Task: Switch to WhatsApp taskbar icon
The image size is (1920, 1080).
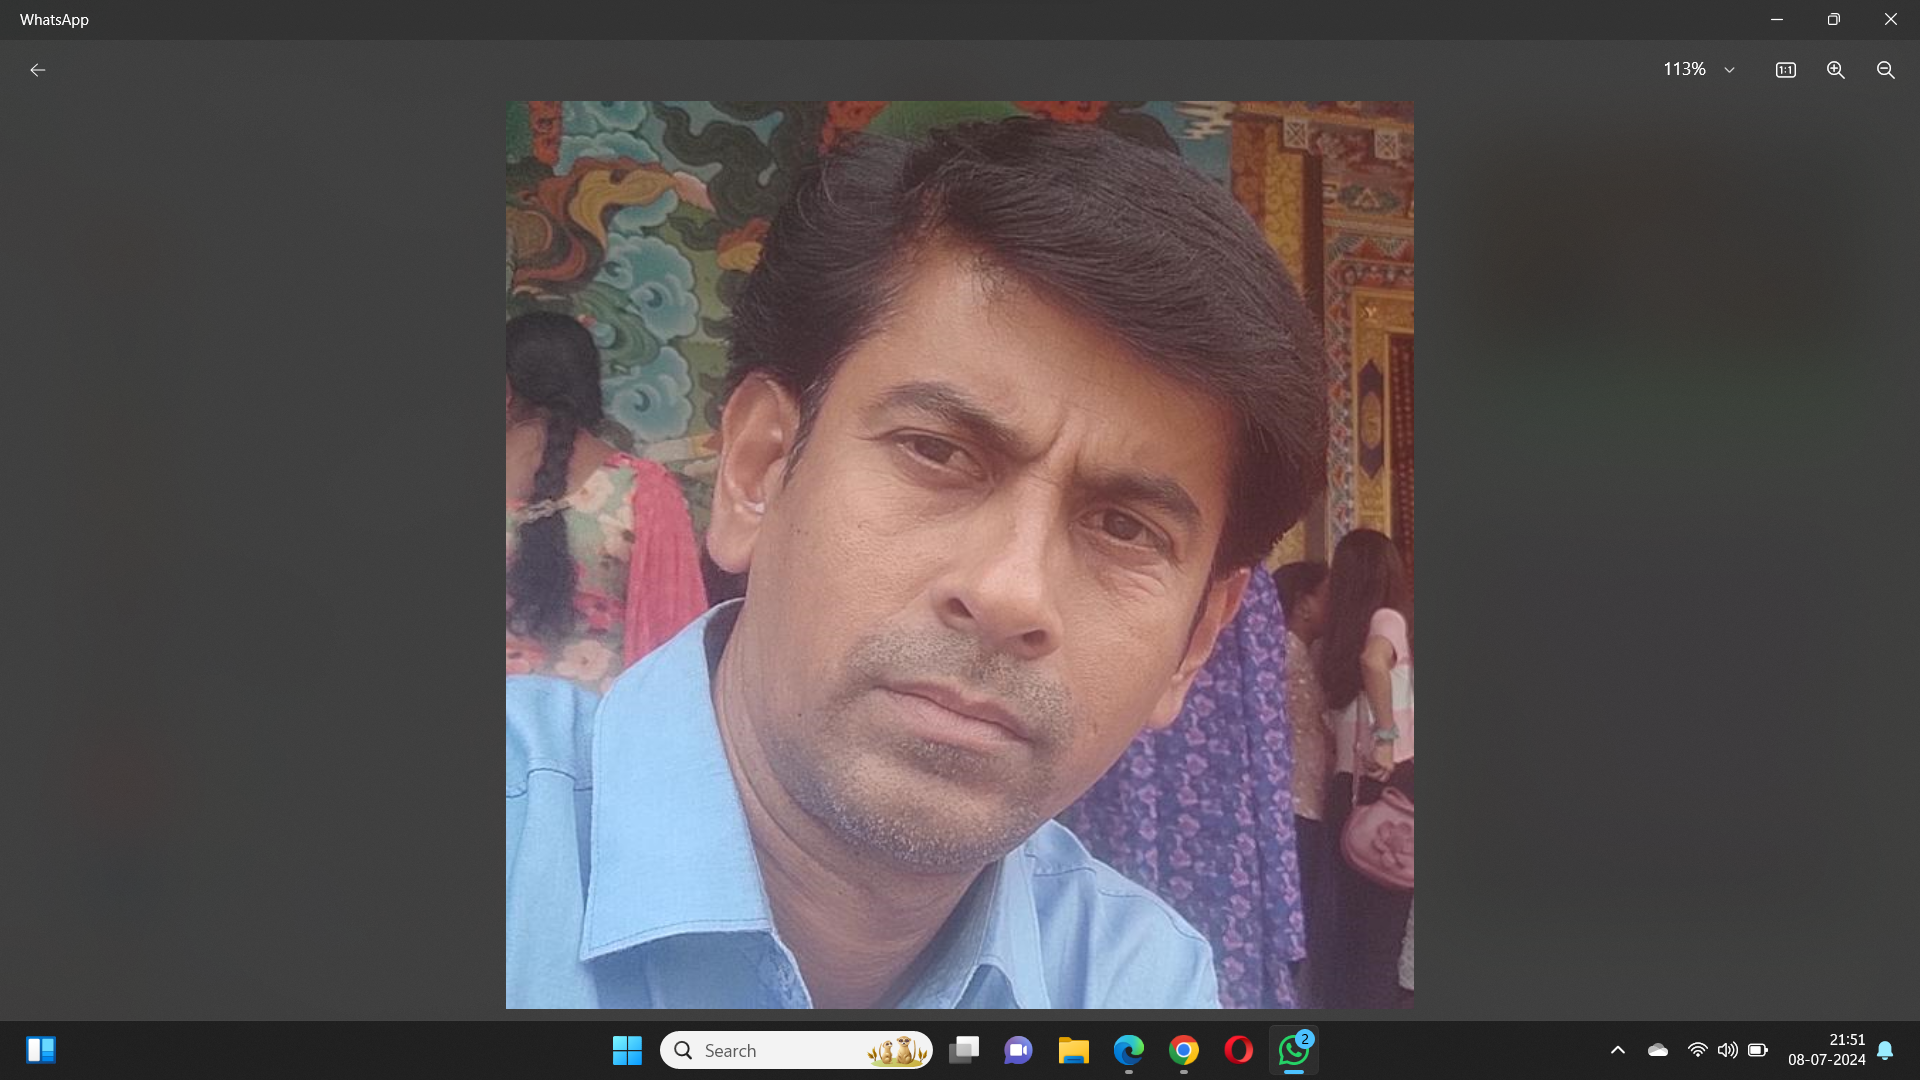Action: (1294, 1050)
